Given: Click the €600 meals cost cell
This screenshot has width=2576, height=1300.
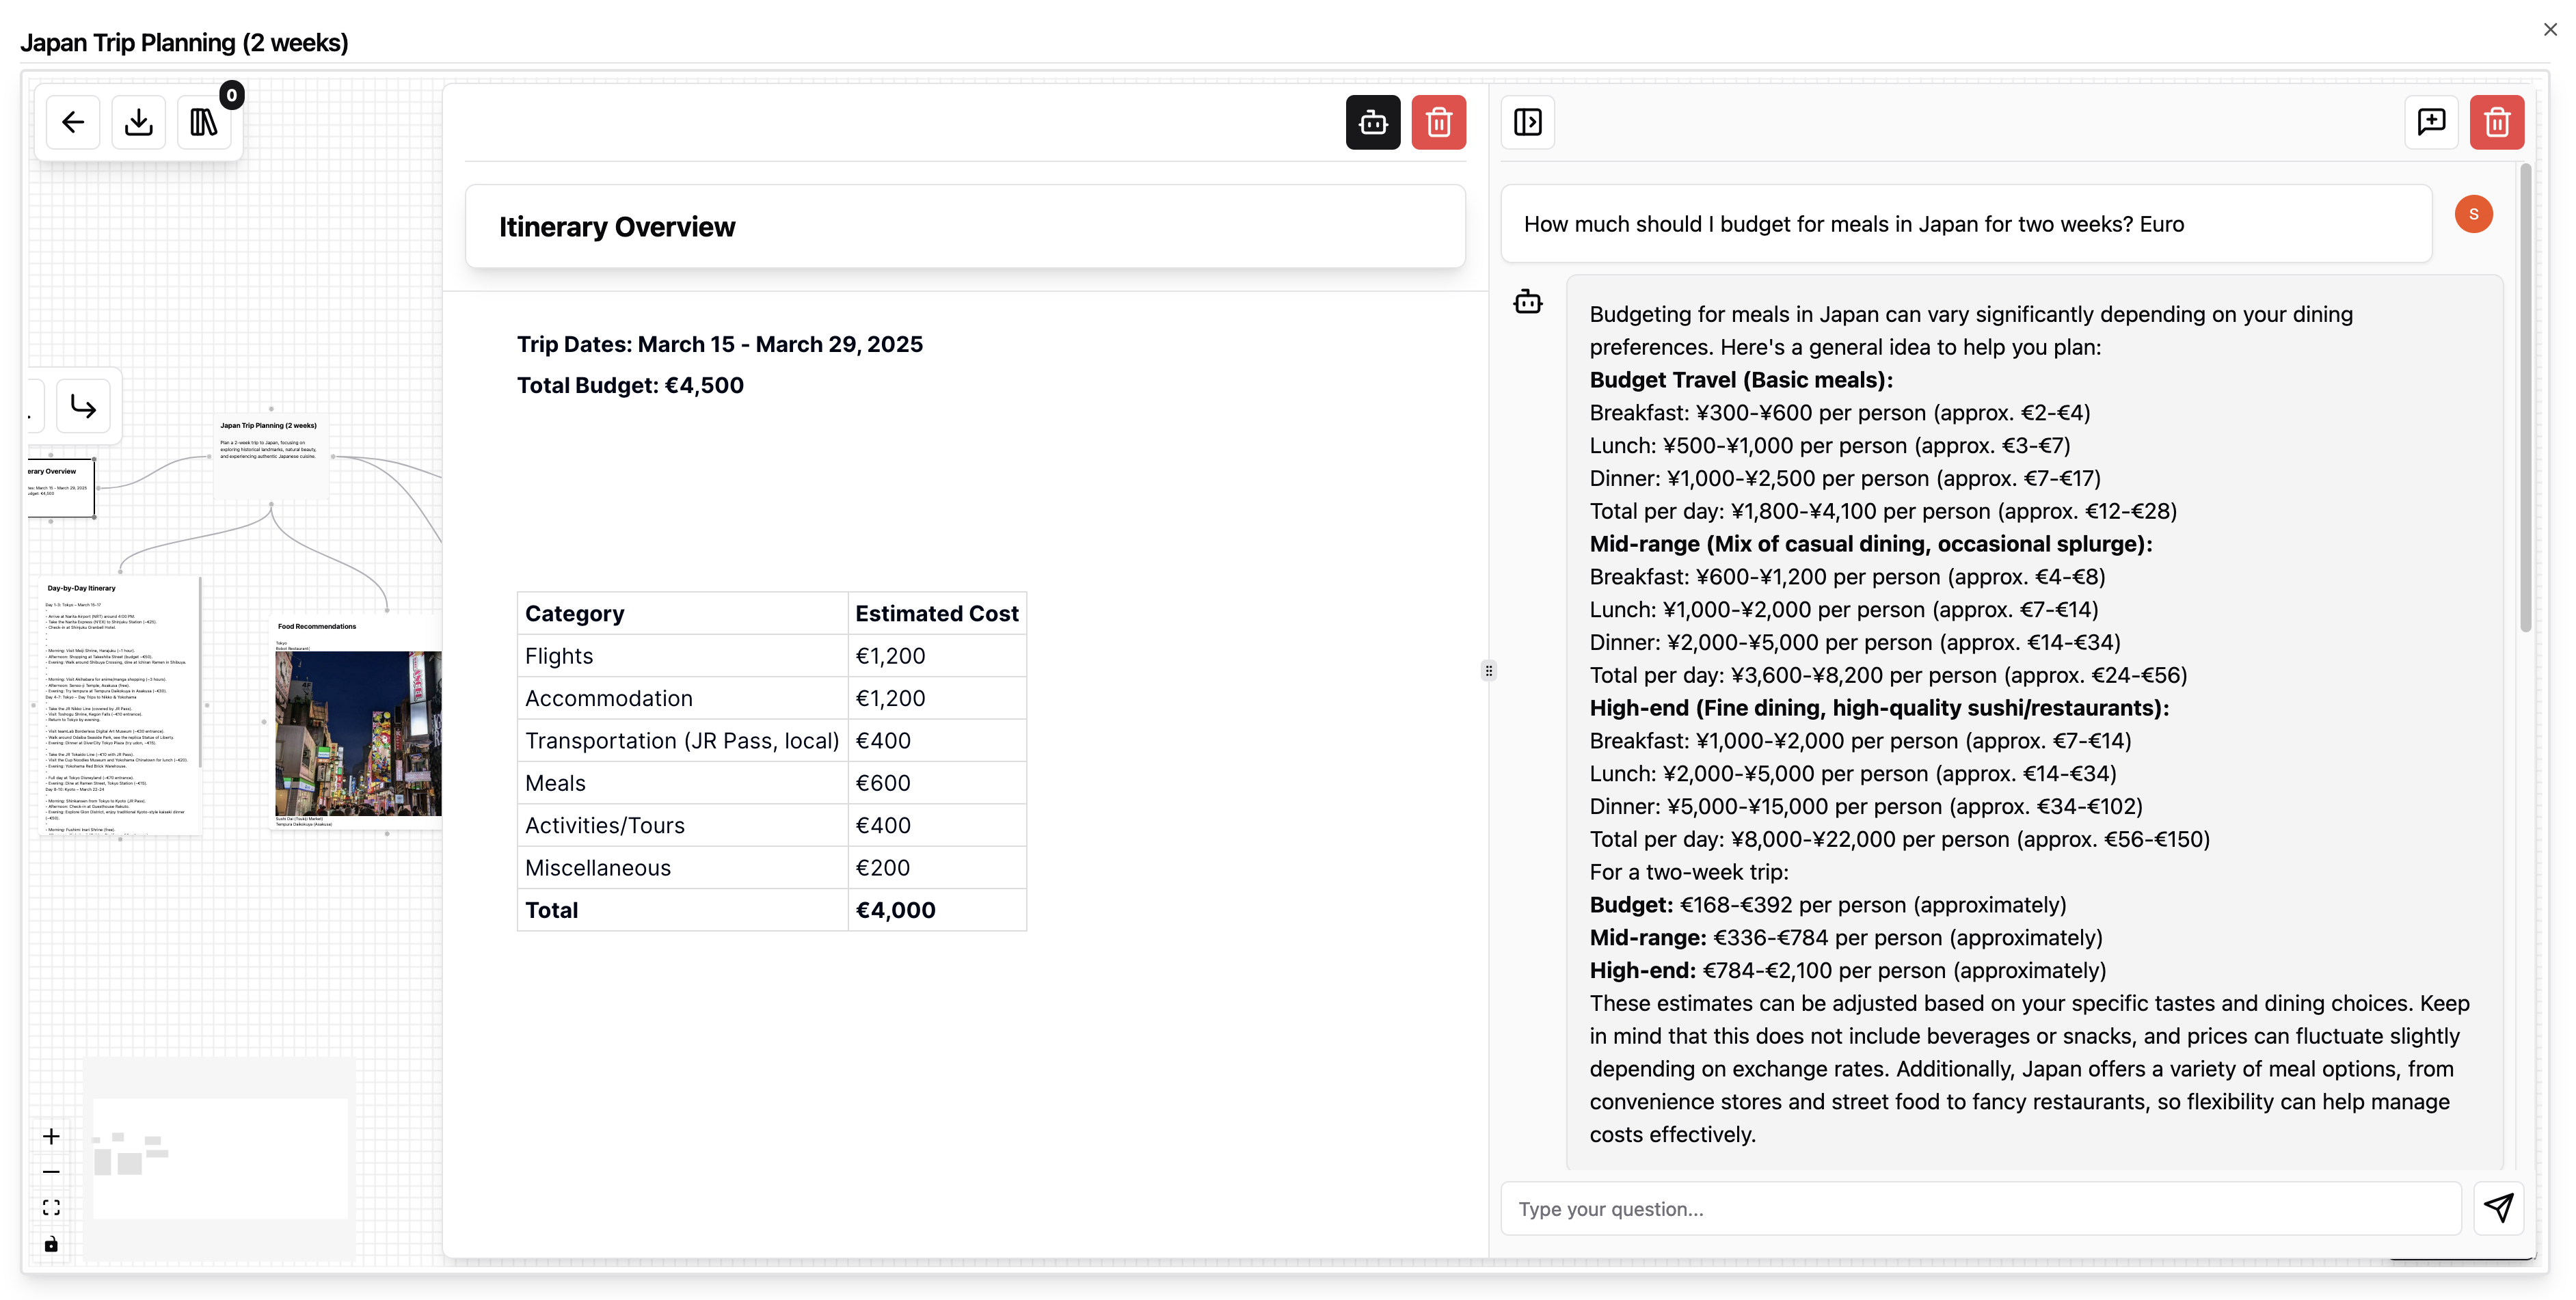Looking at the screenshot, I should tap(937, 783).
